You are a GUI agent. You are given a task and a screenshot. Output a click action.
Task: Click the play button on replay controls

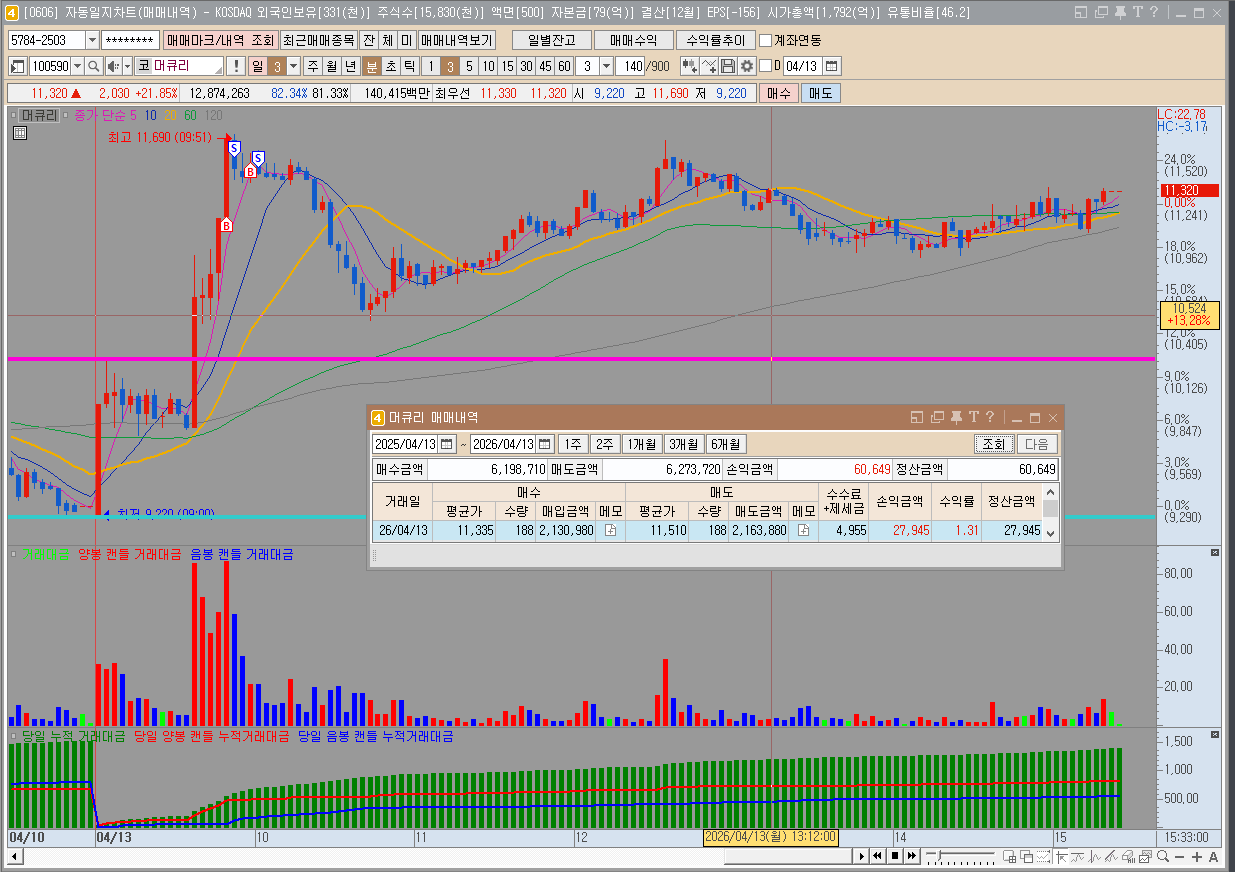(862, 857)
